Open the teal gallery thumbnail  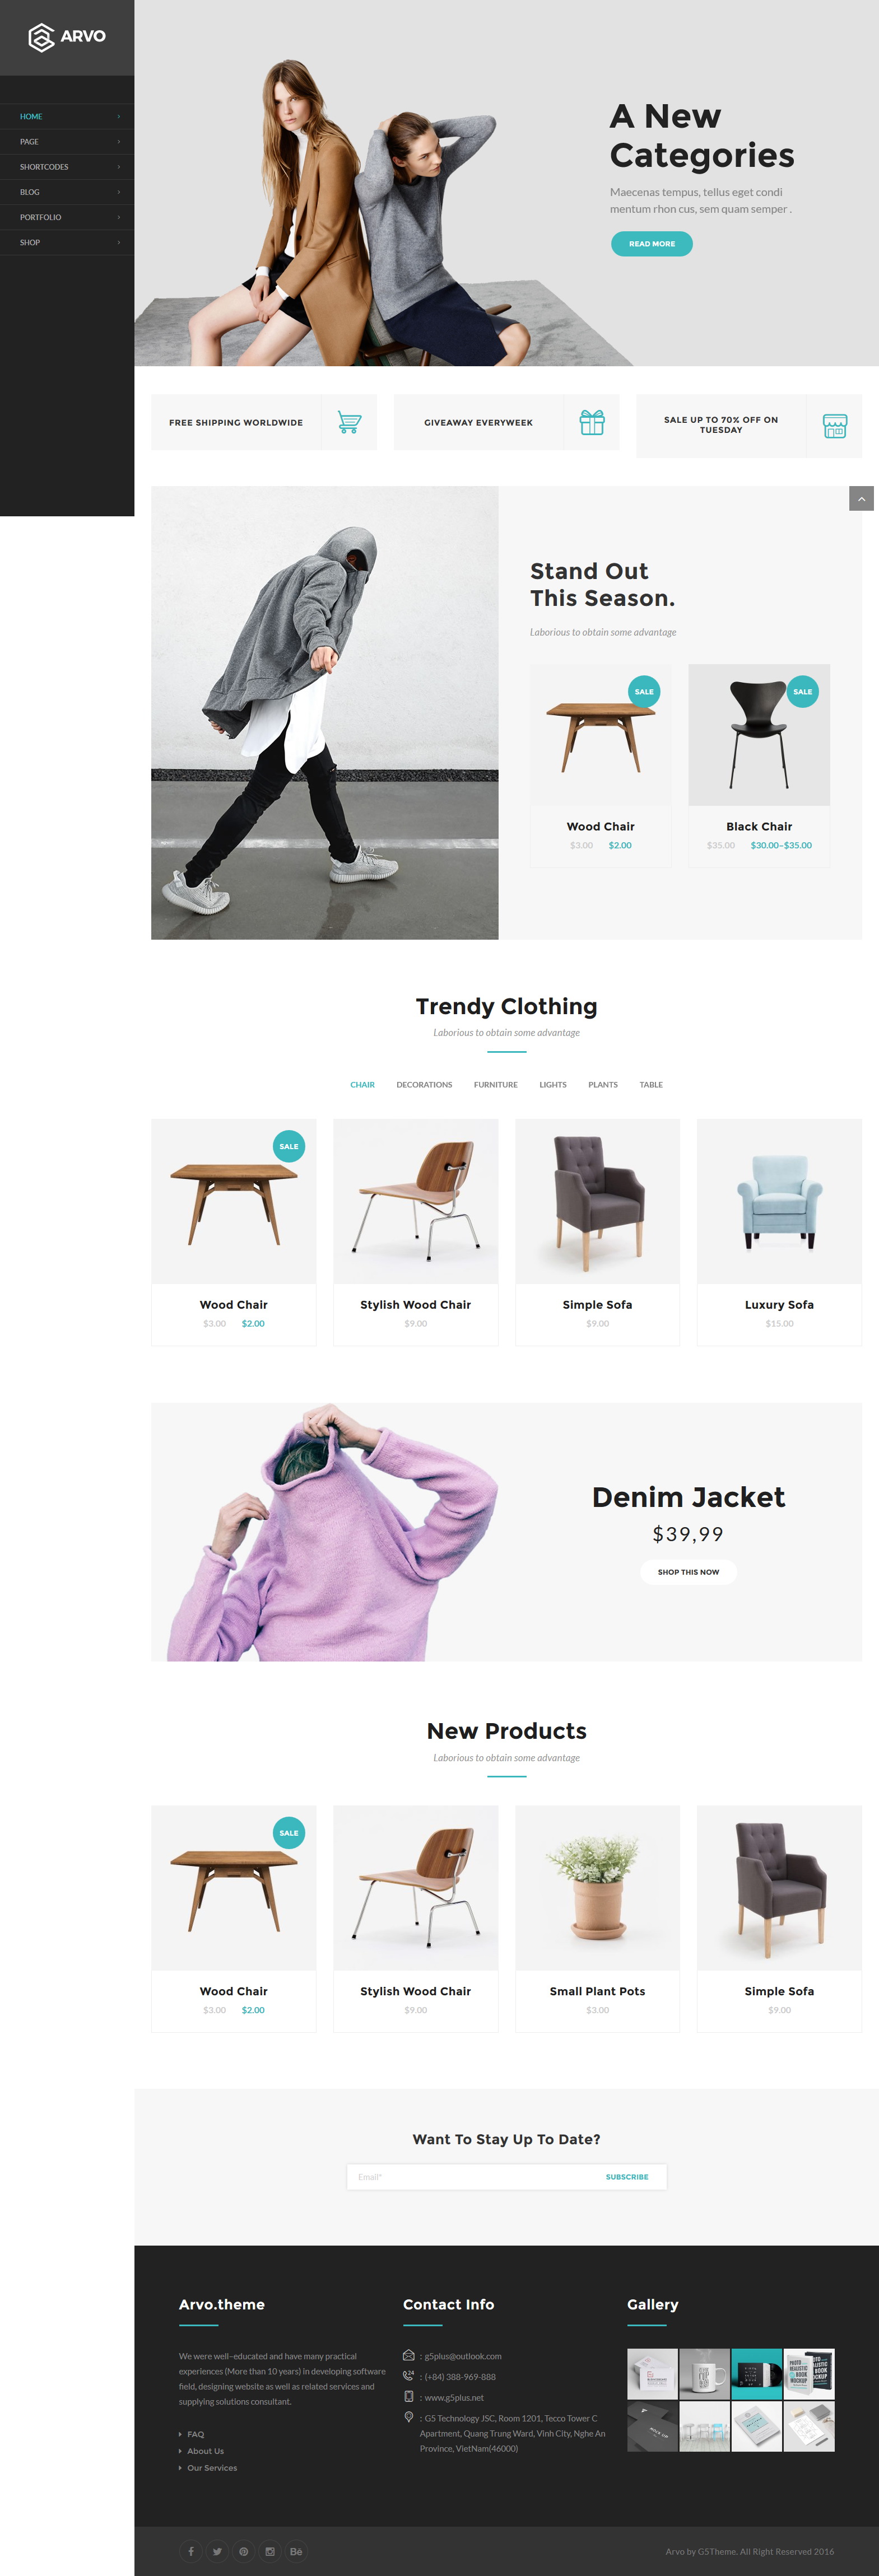pos(757,2373)
